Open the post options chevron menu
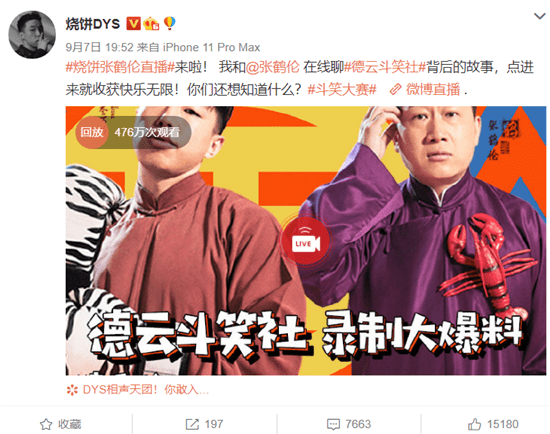This screenshot has height=434, width=550. (539, 16)
